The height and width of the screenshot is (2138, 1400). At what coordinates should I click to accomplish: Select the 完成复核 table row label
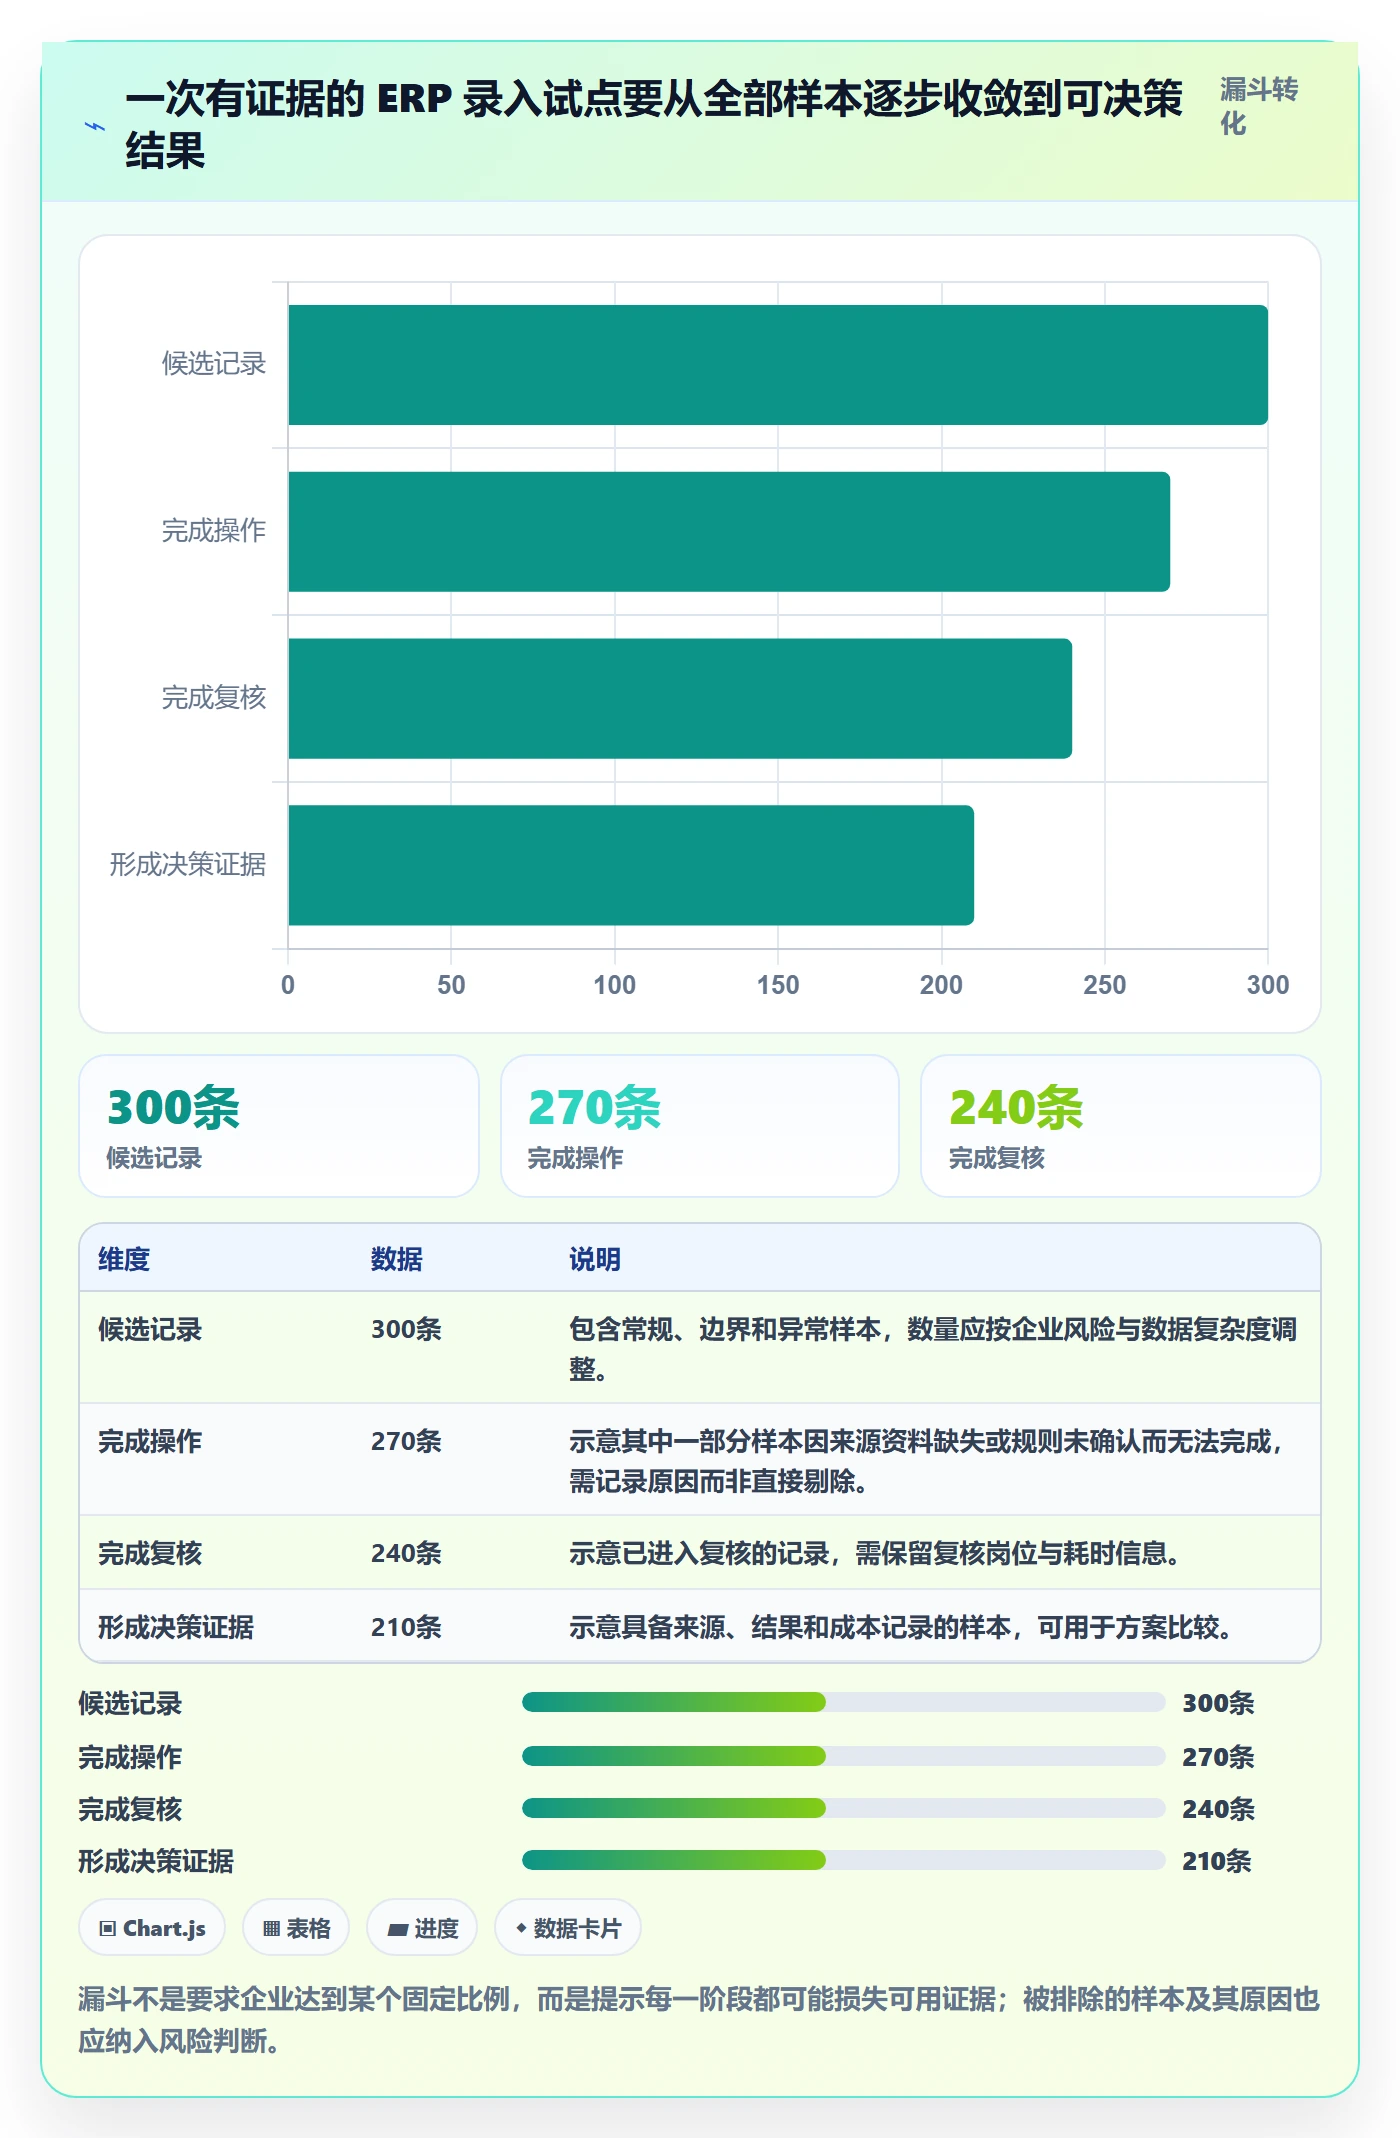(x=150, y=1553)
